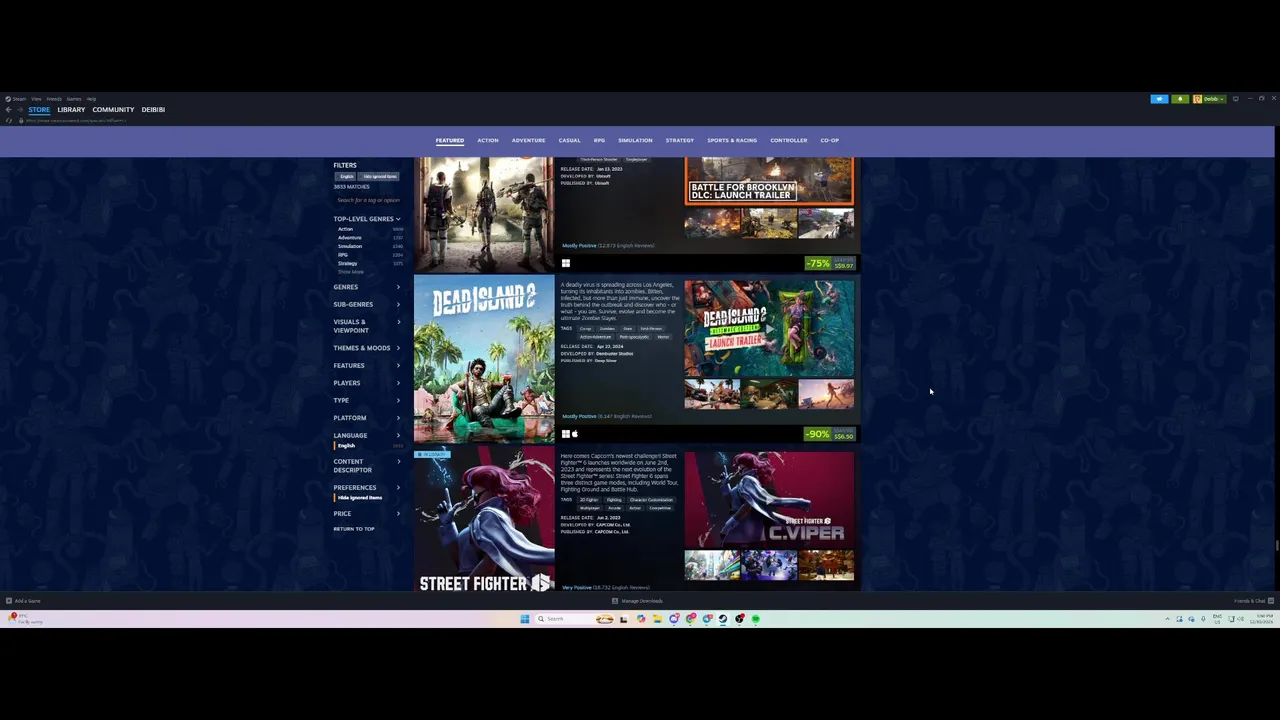Expand the THEMES & MOODS filter section
The height and width of the screenshot is (720, 1280).
pyautogui.click(x=367, y=348)
